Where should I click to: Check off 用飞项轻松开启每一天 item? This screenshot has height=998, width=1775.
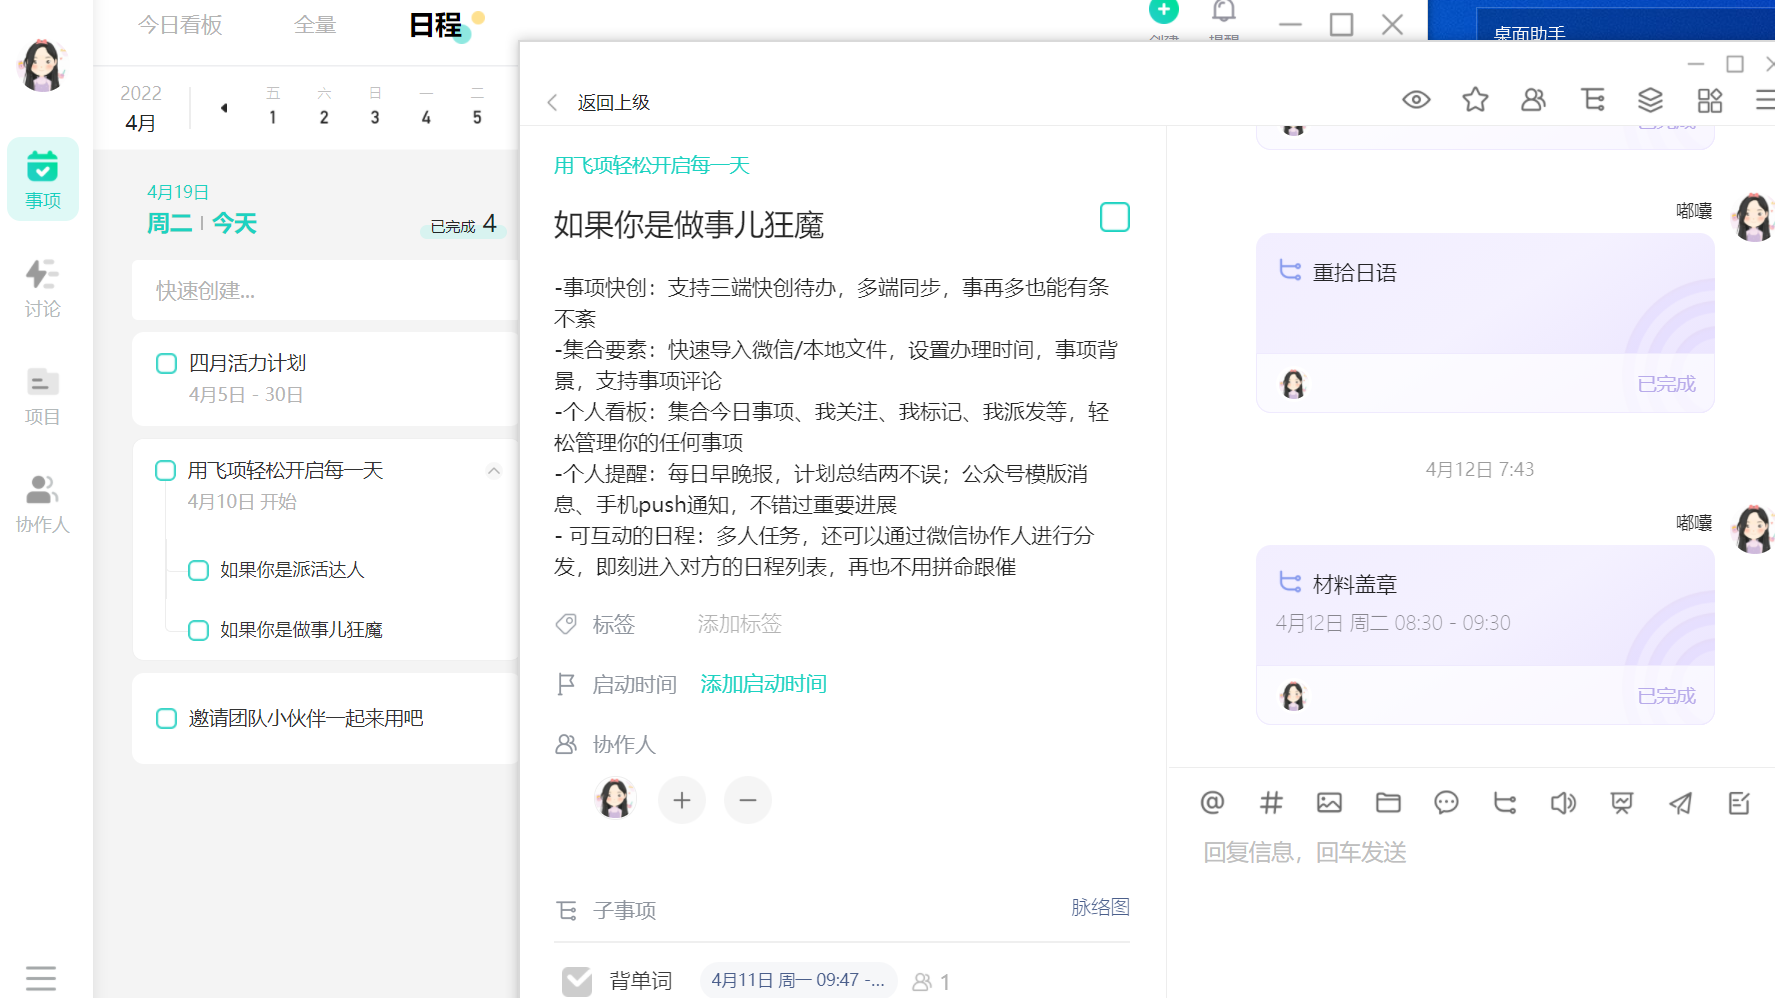tap(166, 470)
